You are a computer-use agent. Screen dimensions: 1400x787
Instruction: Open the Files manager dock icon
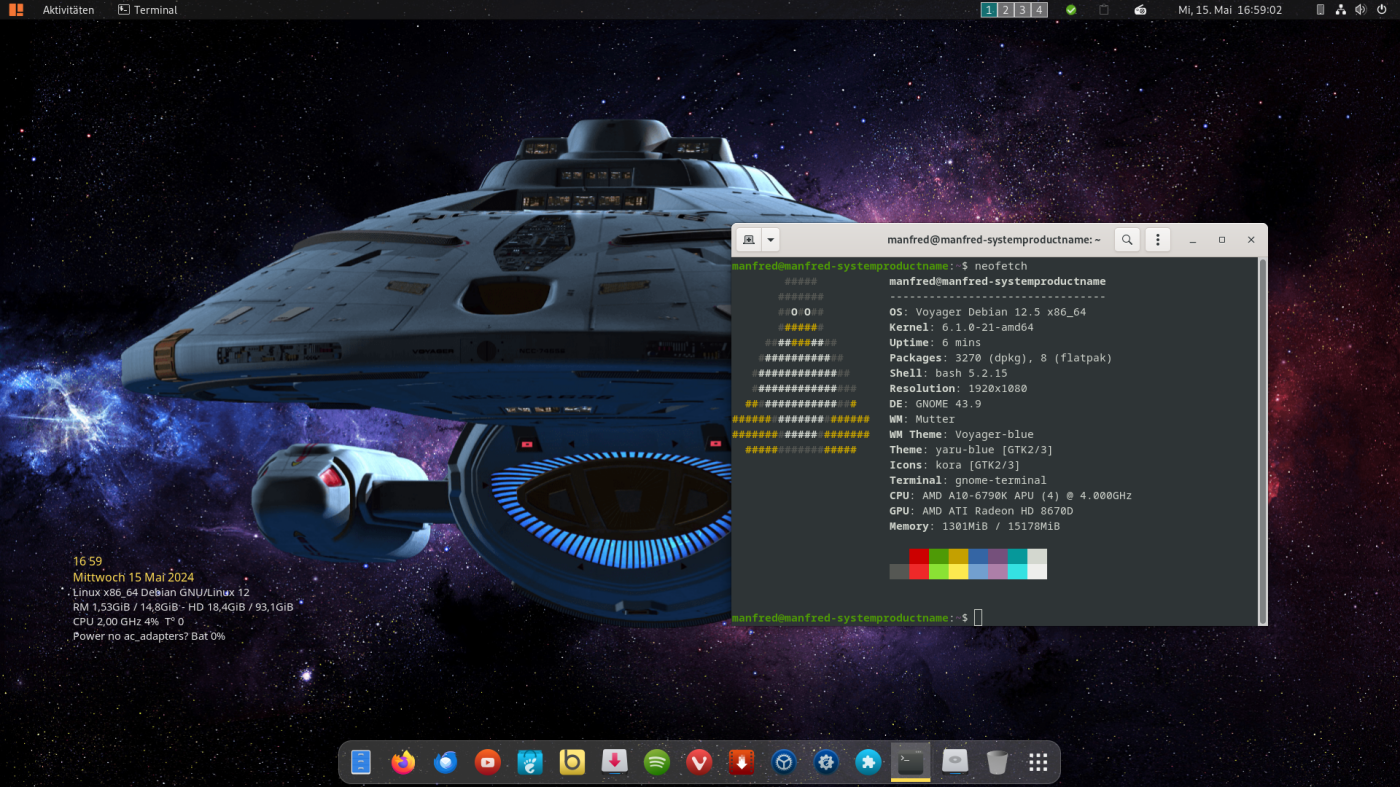pyautogui.click(x=361, y=762)
